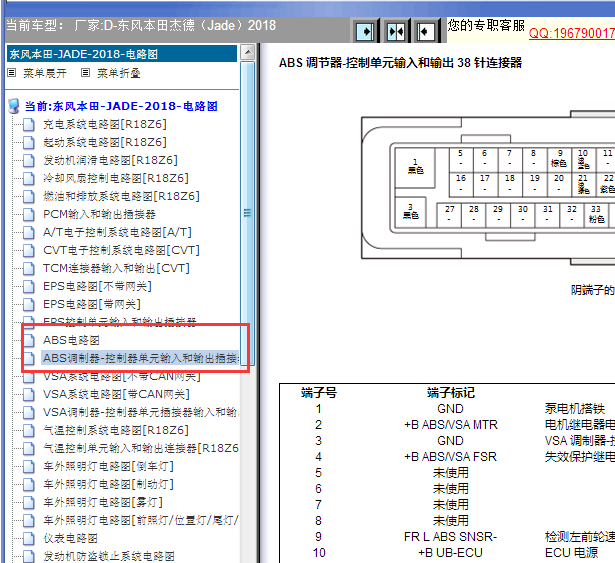Click the document icon beside 起动系统电路图
The image size is (615, 563).
29,143
